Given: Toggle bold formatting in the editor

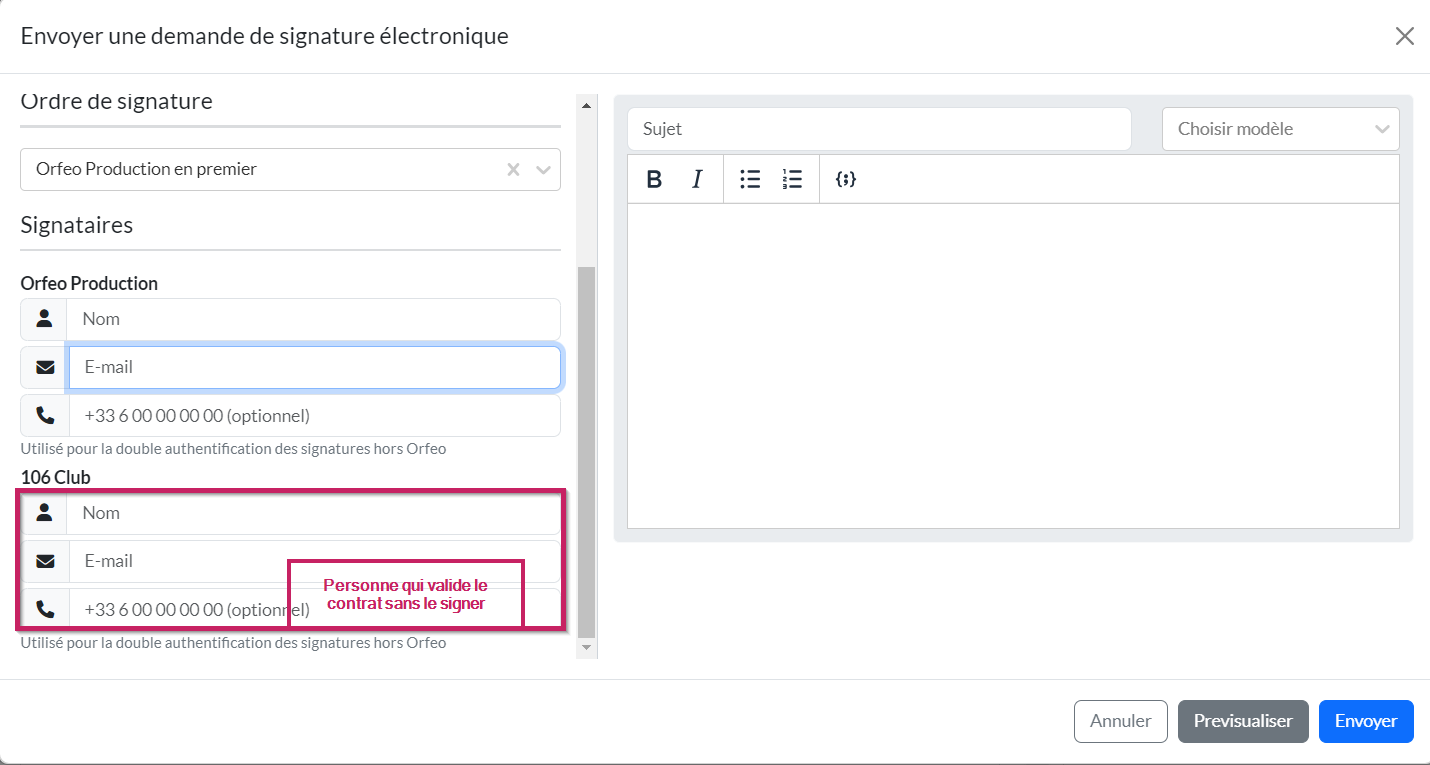Looking at the screenshot, I should coord(654,179).
